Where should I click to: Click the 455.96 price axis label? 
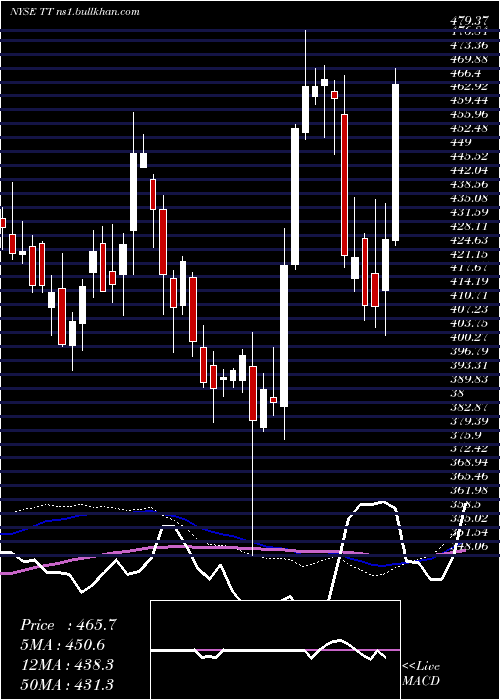point(470,114)
